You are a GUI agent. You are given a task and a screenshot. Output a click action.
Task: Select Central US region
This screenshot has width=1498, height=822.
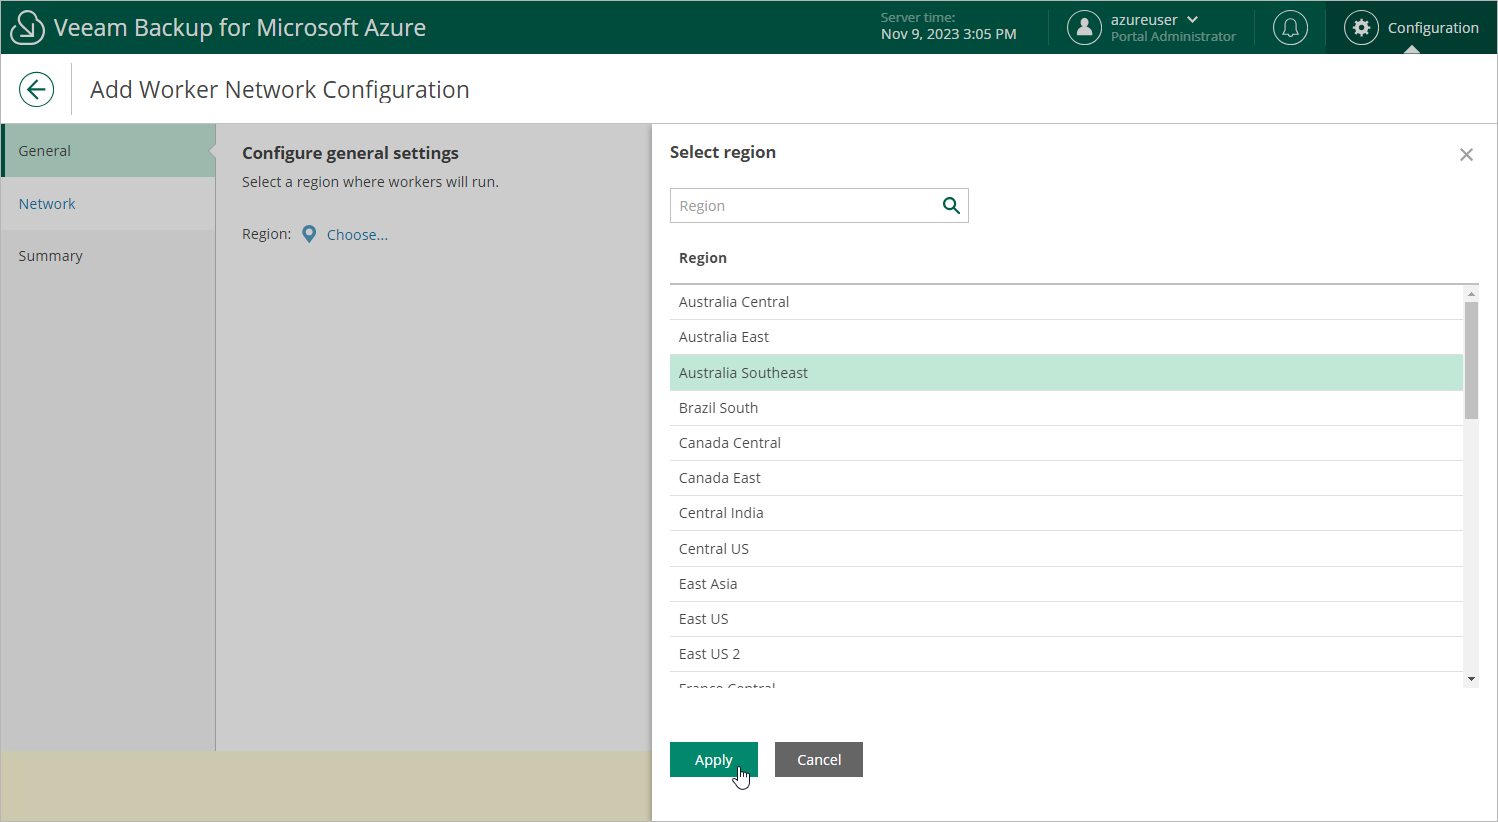coord(1066,549)
